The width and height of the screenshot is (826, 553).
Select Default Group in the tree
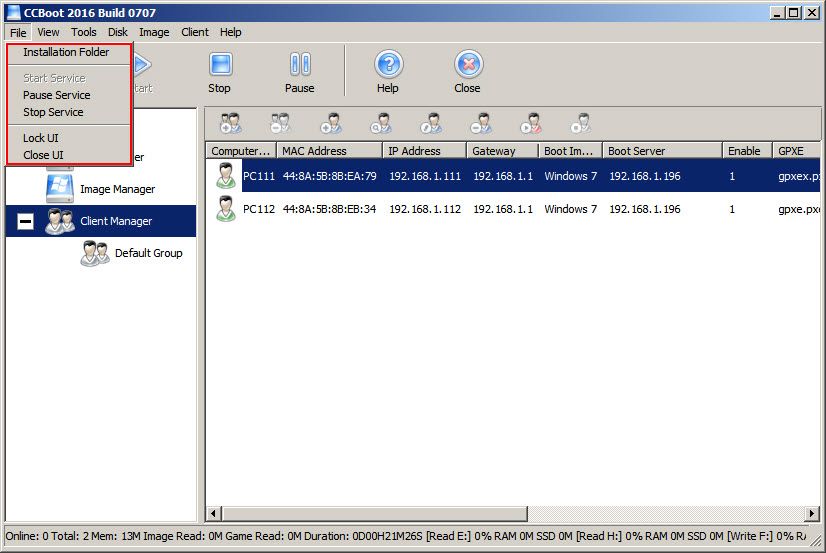click(x=149, y=253)
